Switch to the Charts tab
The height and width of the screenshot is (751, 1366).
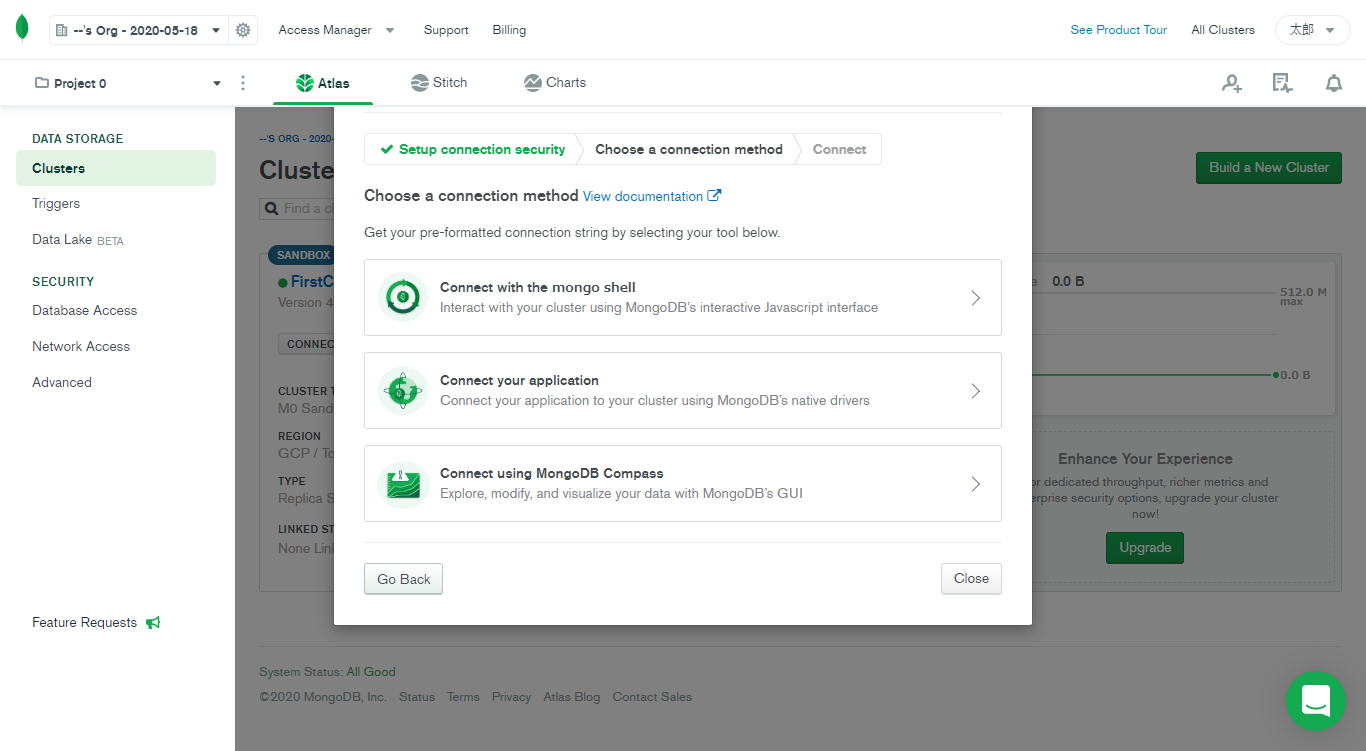[x=555, y=83]
